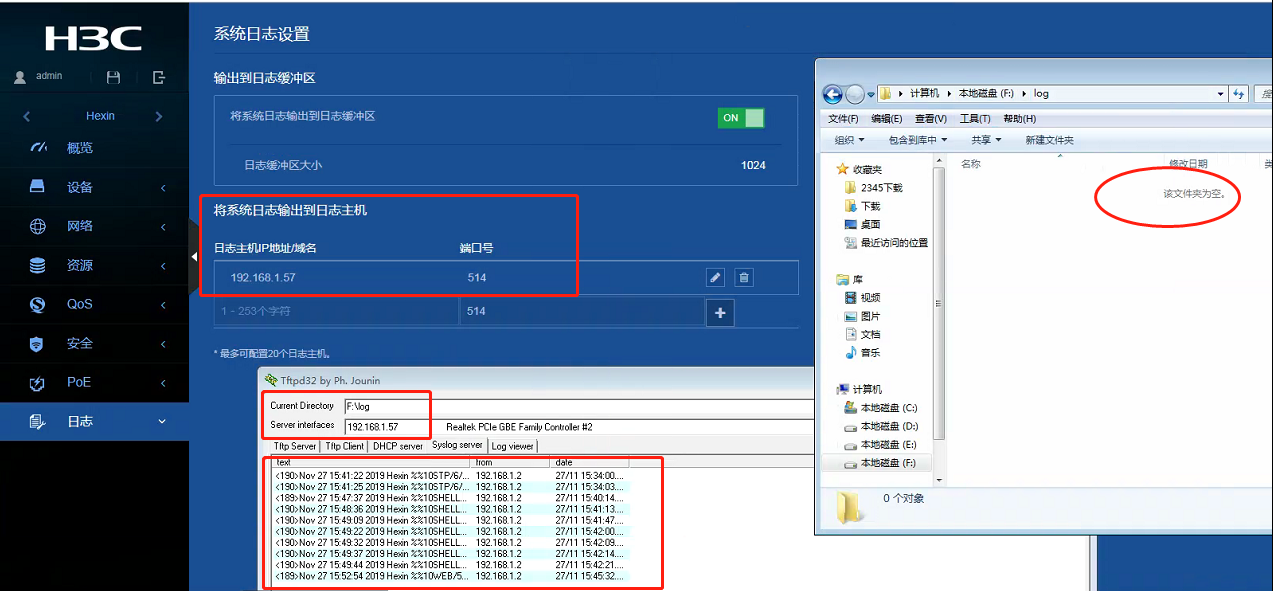Open 文件(F) menu in Explorer
Screen dimensions: 1273x591
click(843, 119)
